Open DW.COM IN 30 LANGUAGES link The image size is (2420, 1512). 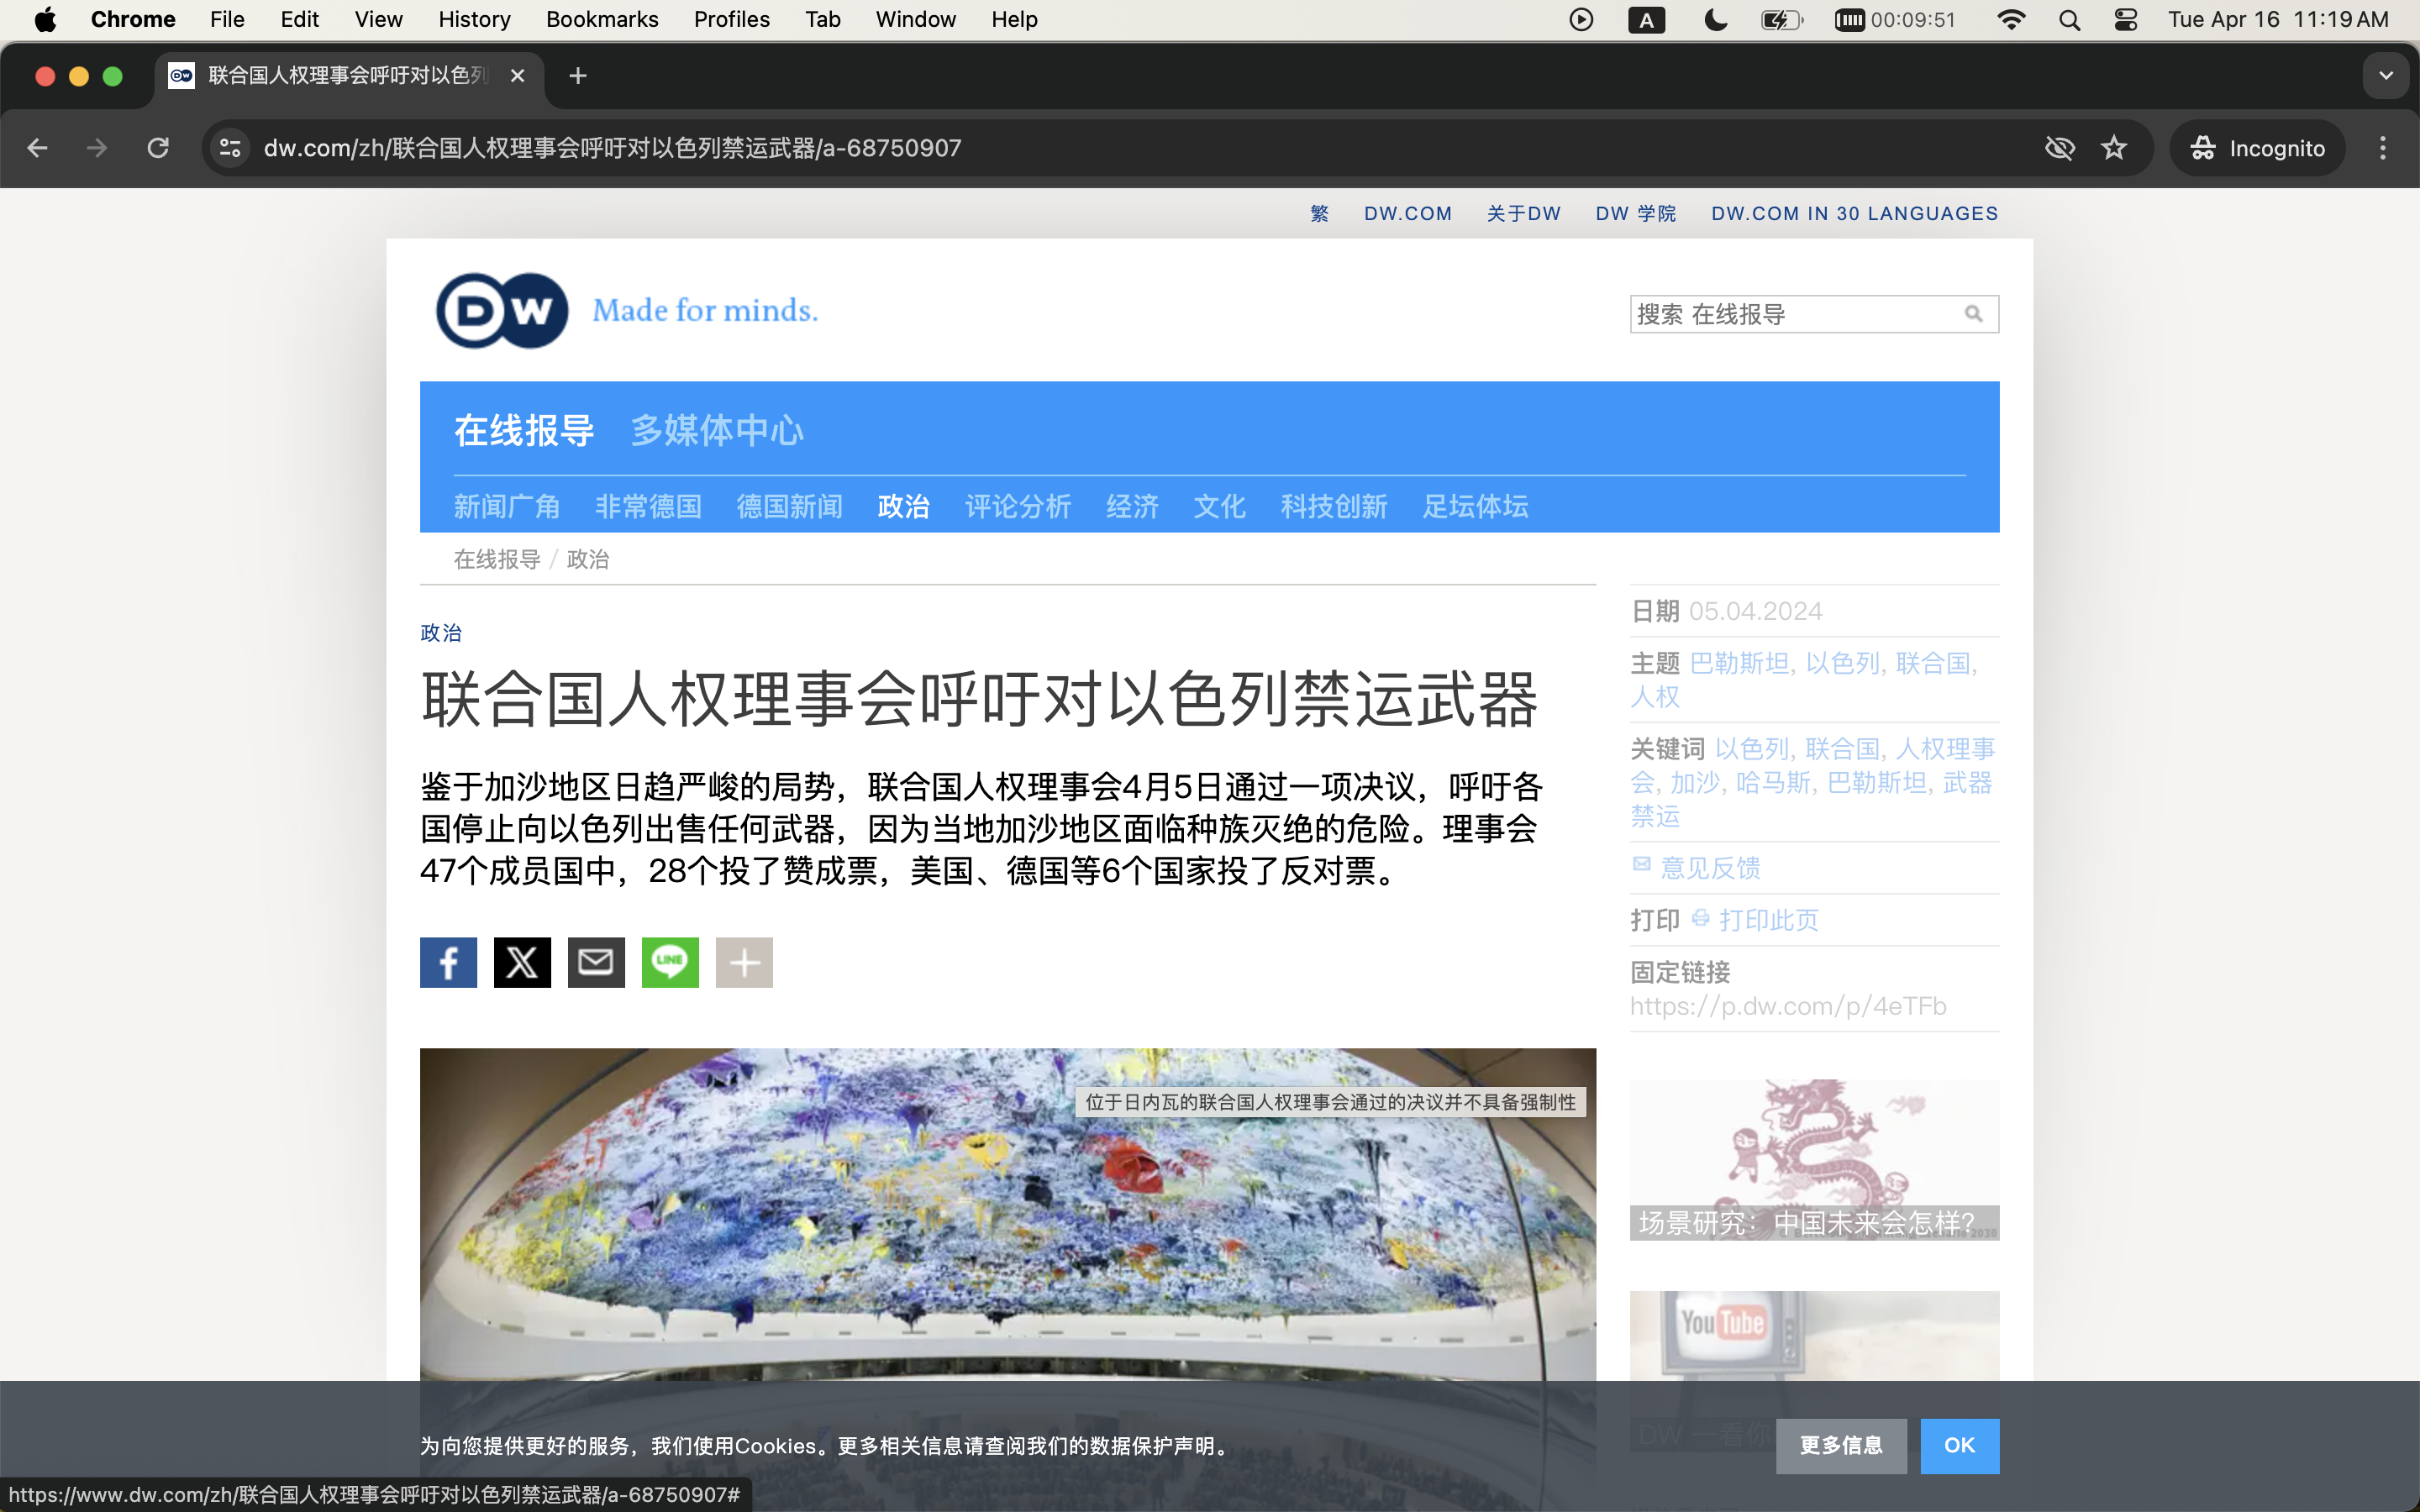click(x=1854, y=213)
